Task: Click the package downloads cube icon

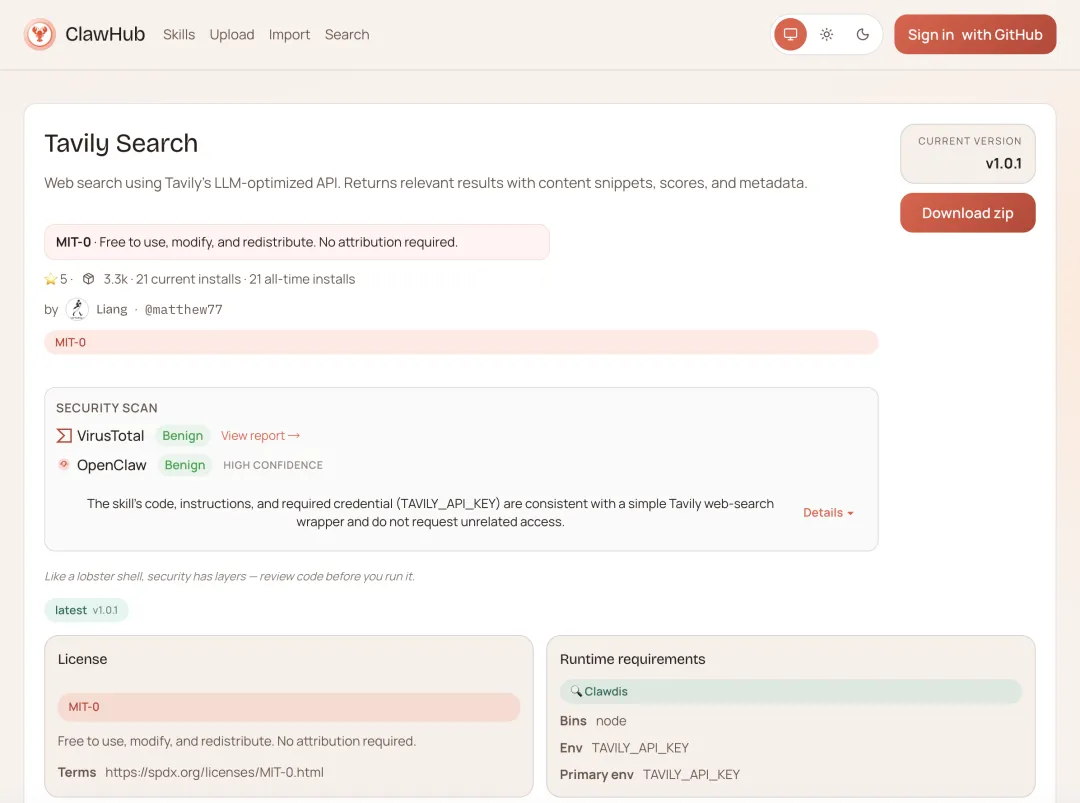Action: click(x=88, y=279)
